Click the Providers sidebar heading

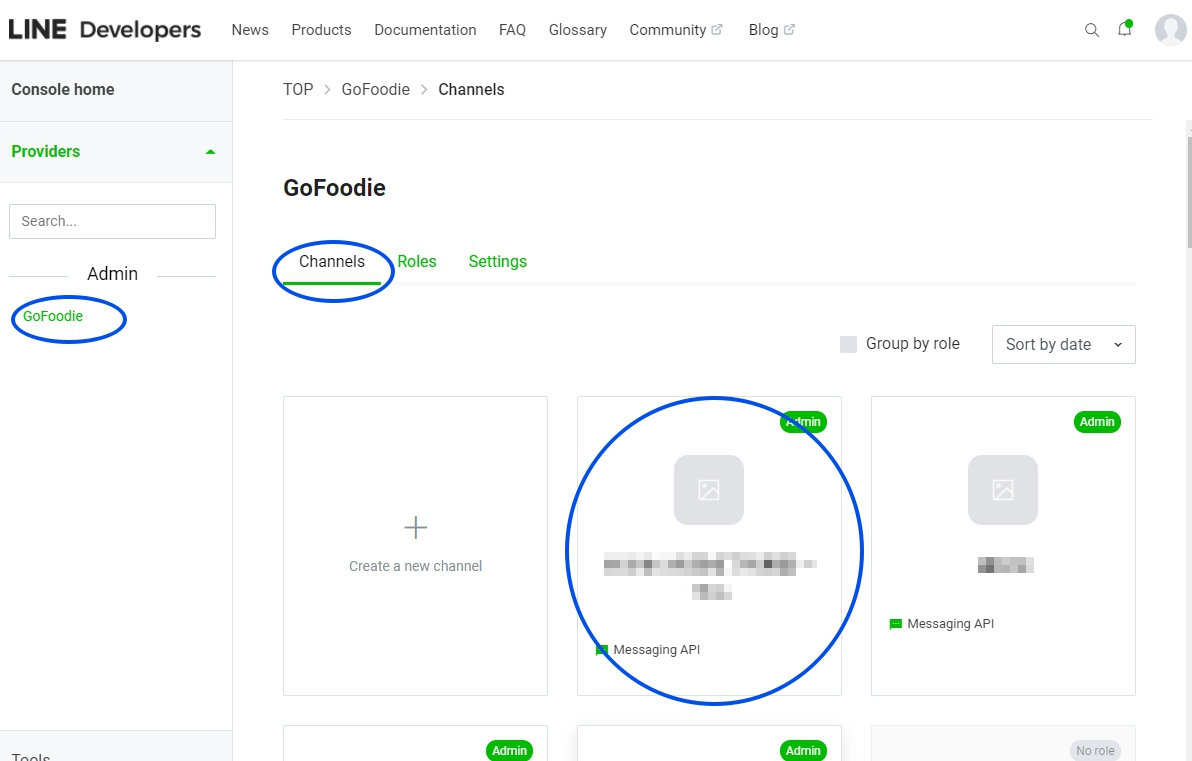46,151
